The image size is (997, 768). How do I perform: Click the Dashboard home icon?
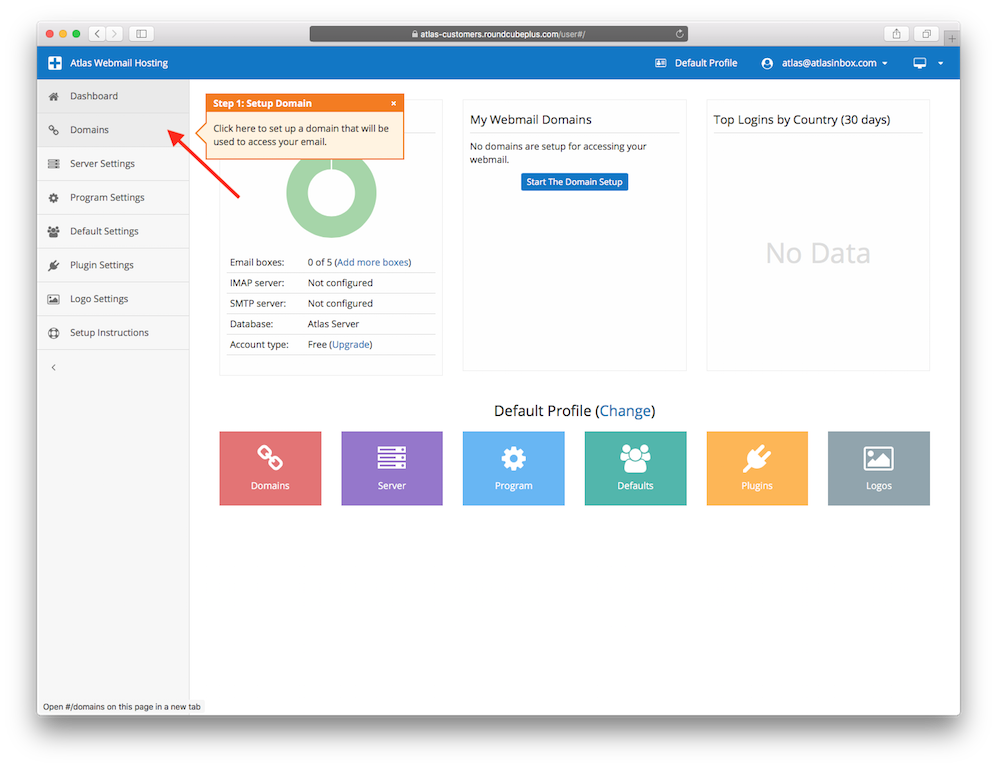coord(53,96)
